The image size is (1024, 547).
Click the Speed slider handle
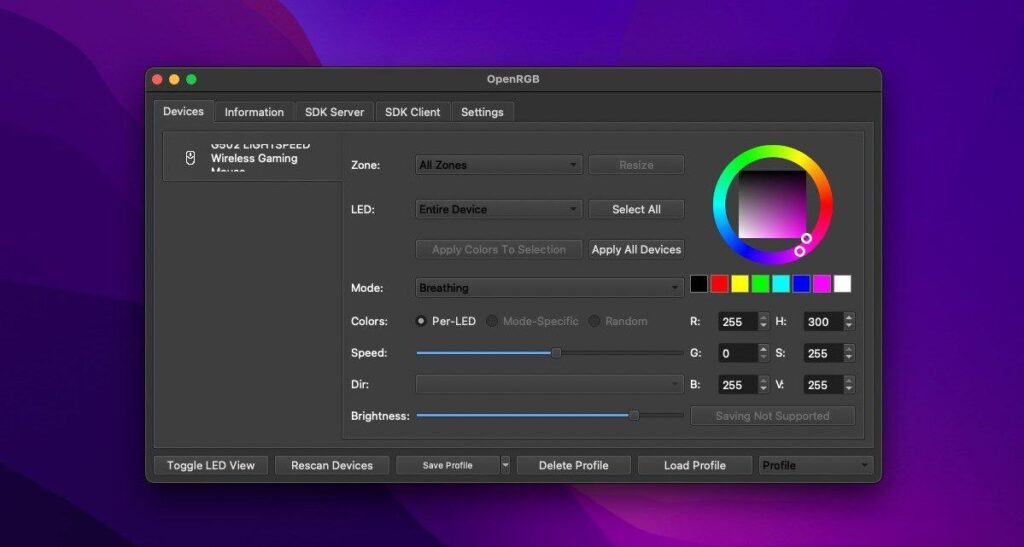[x=556, y=353]
